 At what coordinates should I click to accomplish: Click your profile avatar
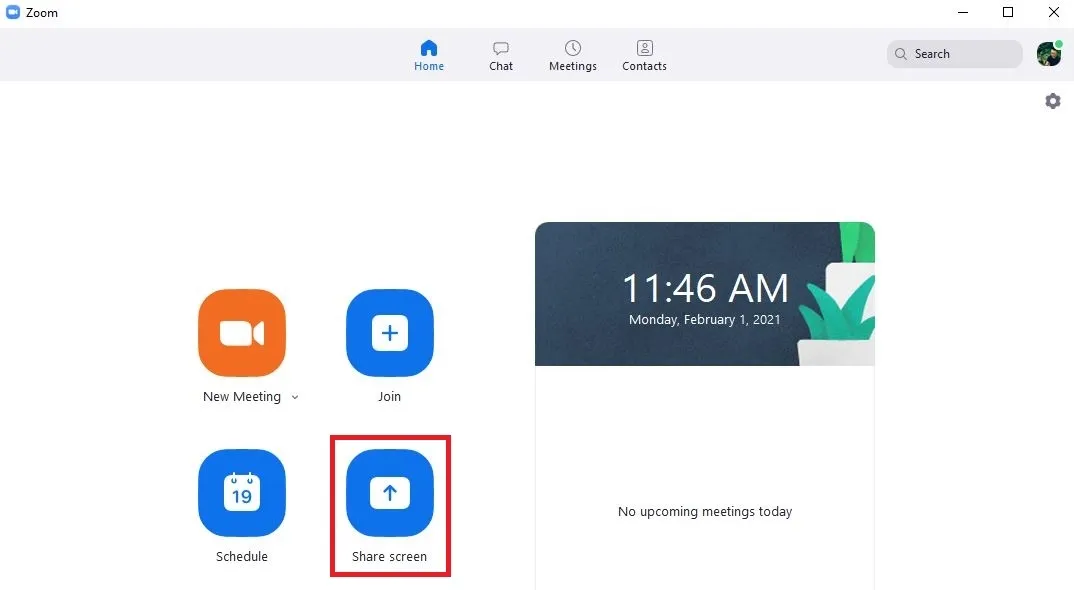tap(1048, 53)
